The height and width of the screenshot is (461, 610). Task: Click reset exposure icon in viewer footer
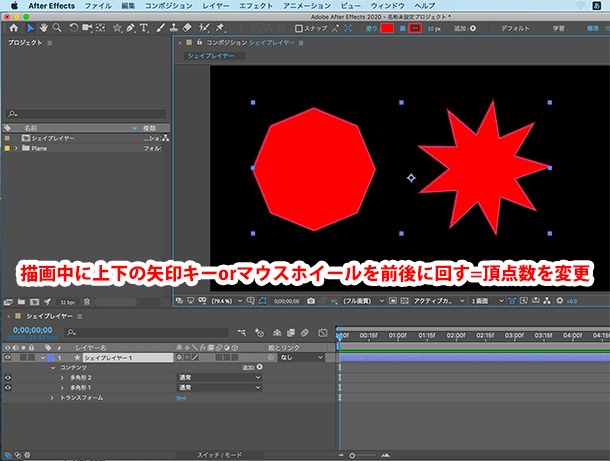point(560,301)
